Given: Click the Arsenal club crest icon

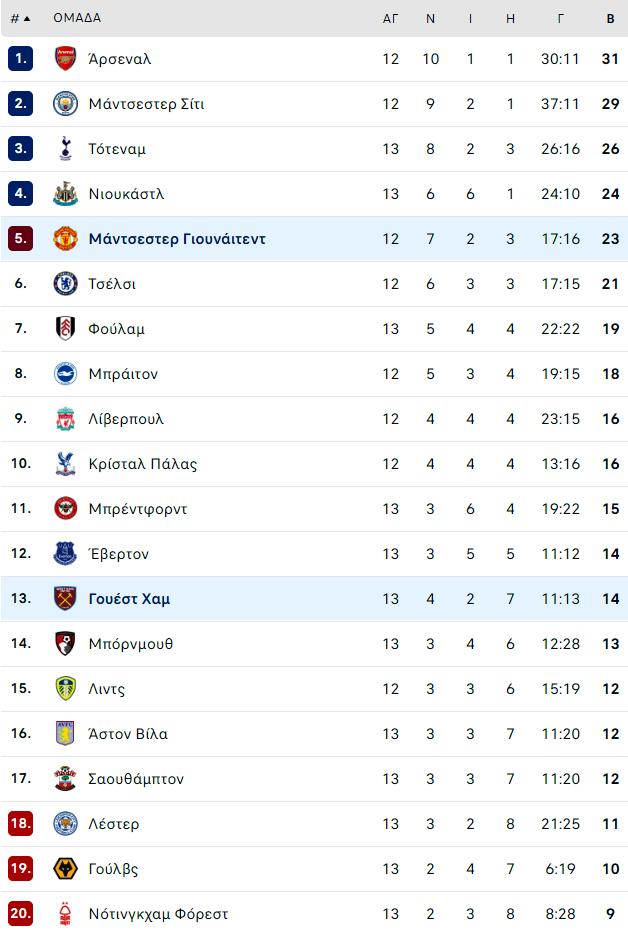Looking at the screenshot, I should [65, 59].
